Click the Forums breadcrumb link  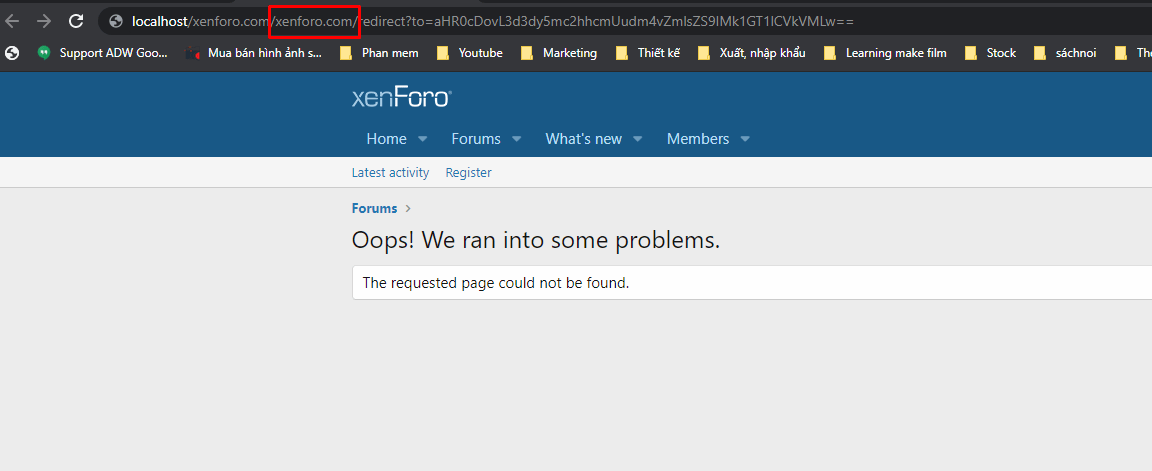pyautogui.click(x=374, y=209)
